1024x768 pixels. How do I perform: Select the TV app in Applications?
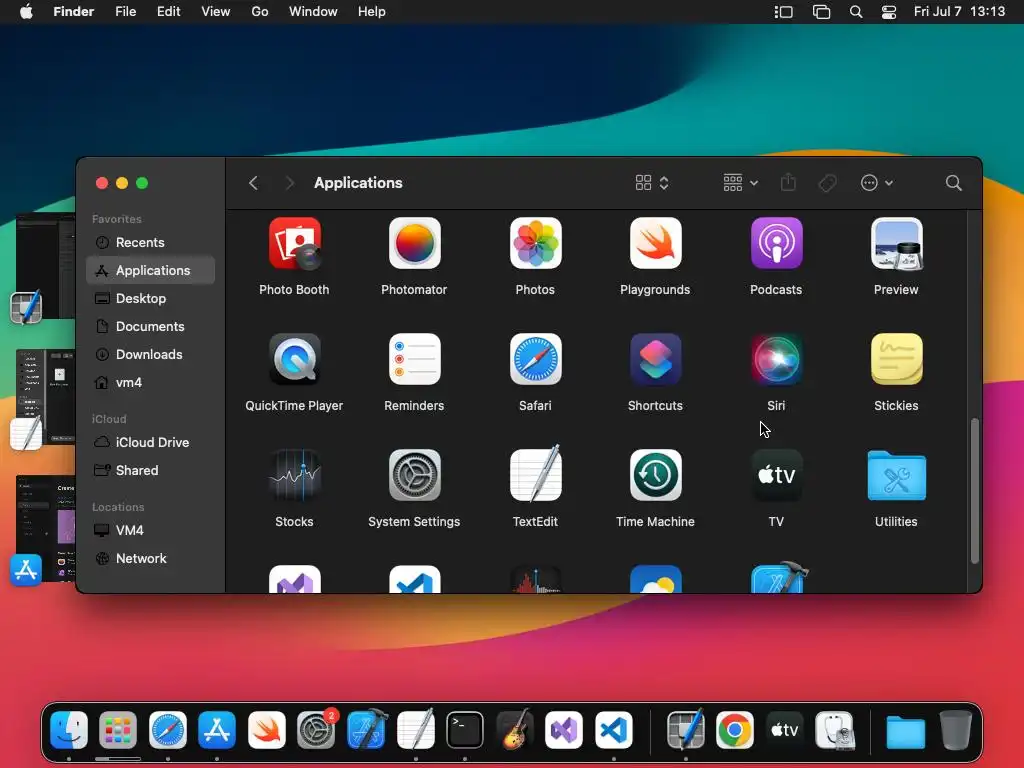coord(776,475)
